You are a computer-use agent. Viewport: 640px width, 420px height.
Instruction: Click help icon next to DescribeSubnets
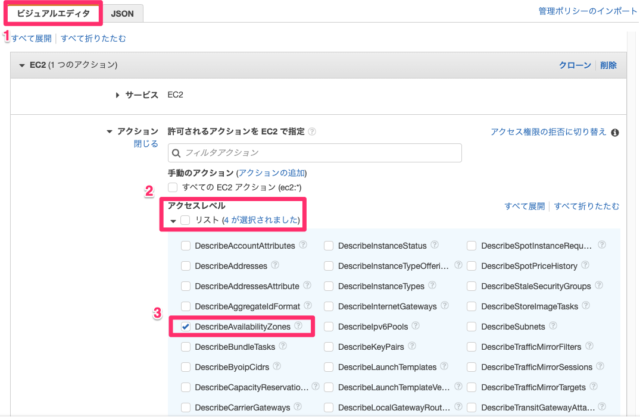coord(553,326)
